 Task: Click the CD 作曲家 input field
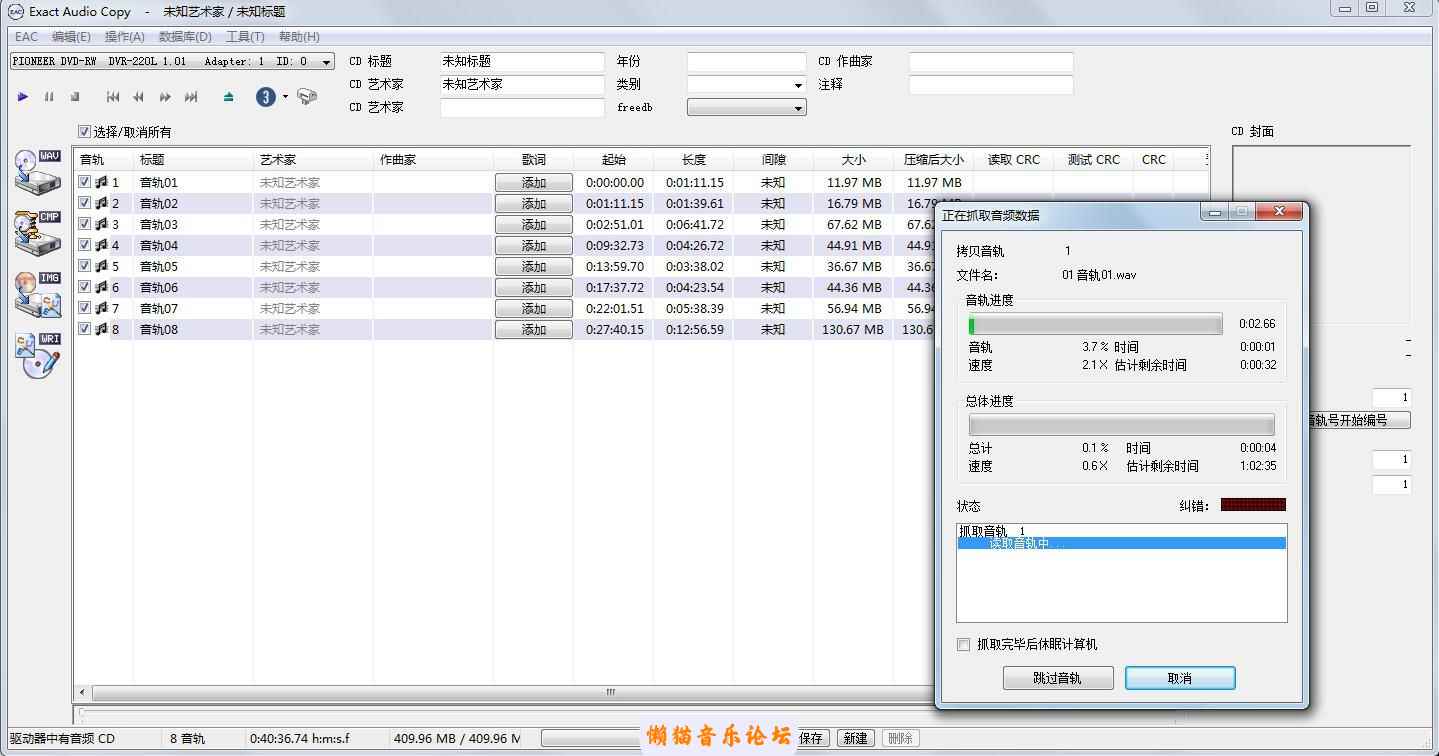(991, 62)
